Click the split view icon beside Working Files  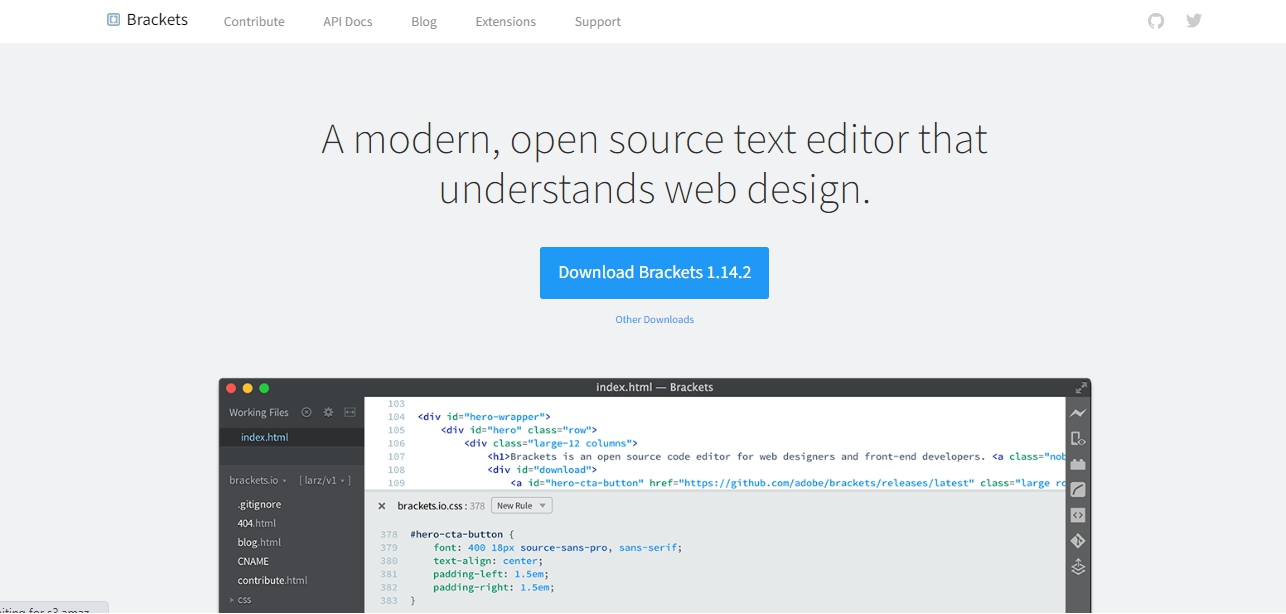point(350,412)
